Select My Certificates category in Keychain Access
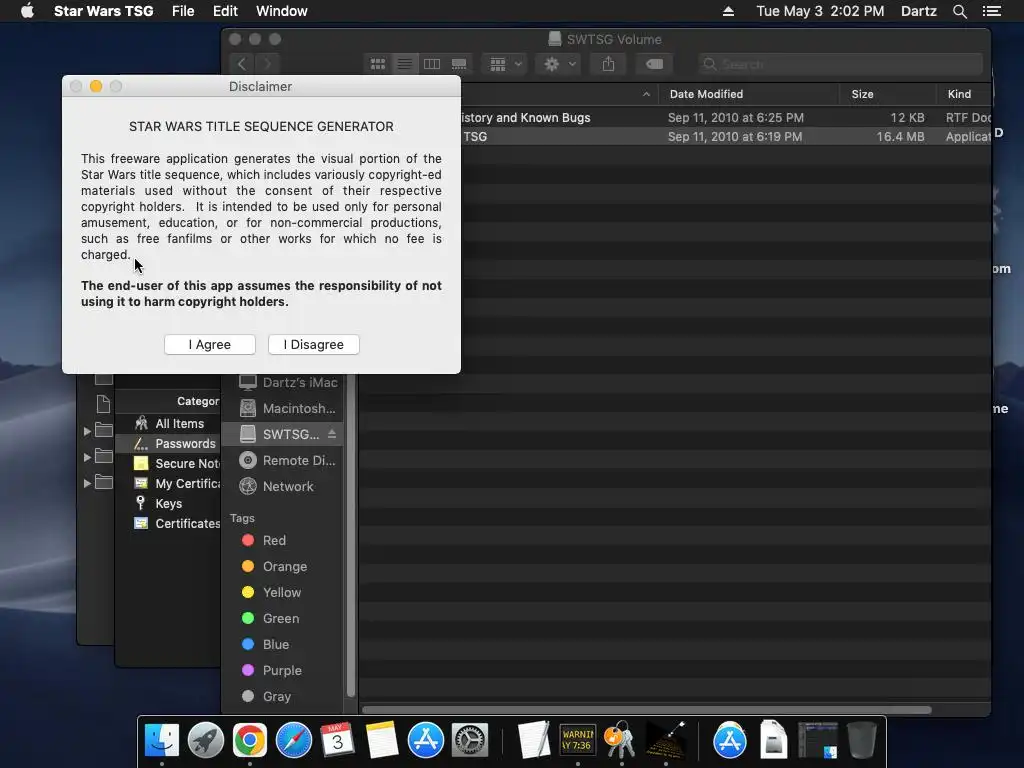The width and height of the screenshot is (1024, 768). point(168,483)
